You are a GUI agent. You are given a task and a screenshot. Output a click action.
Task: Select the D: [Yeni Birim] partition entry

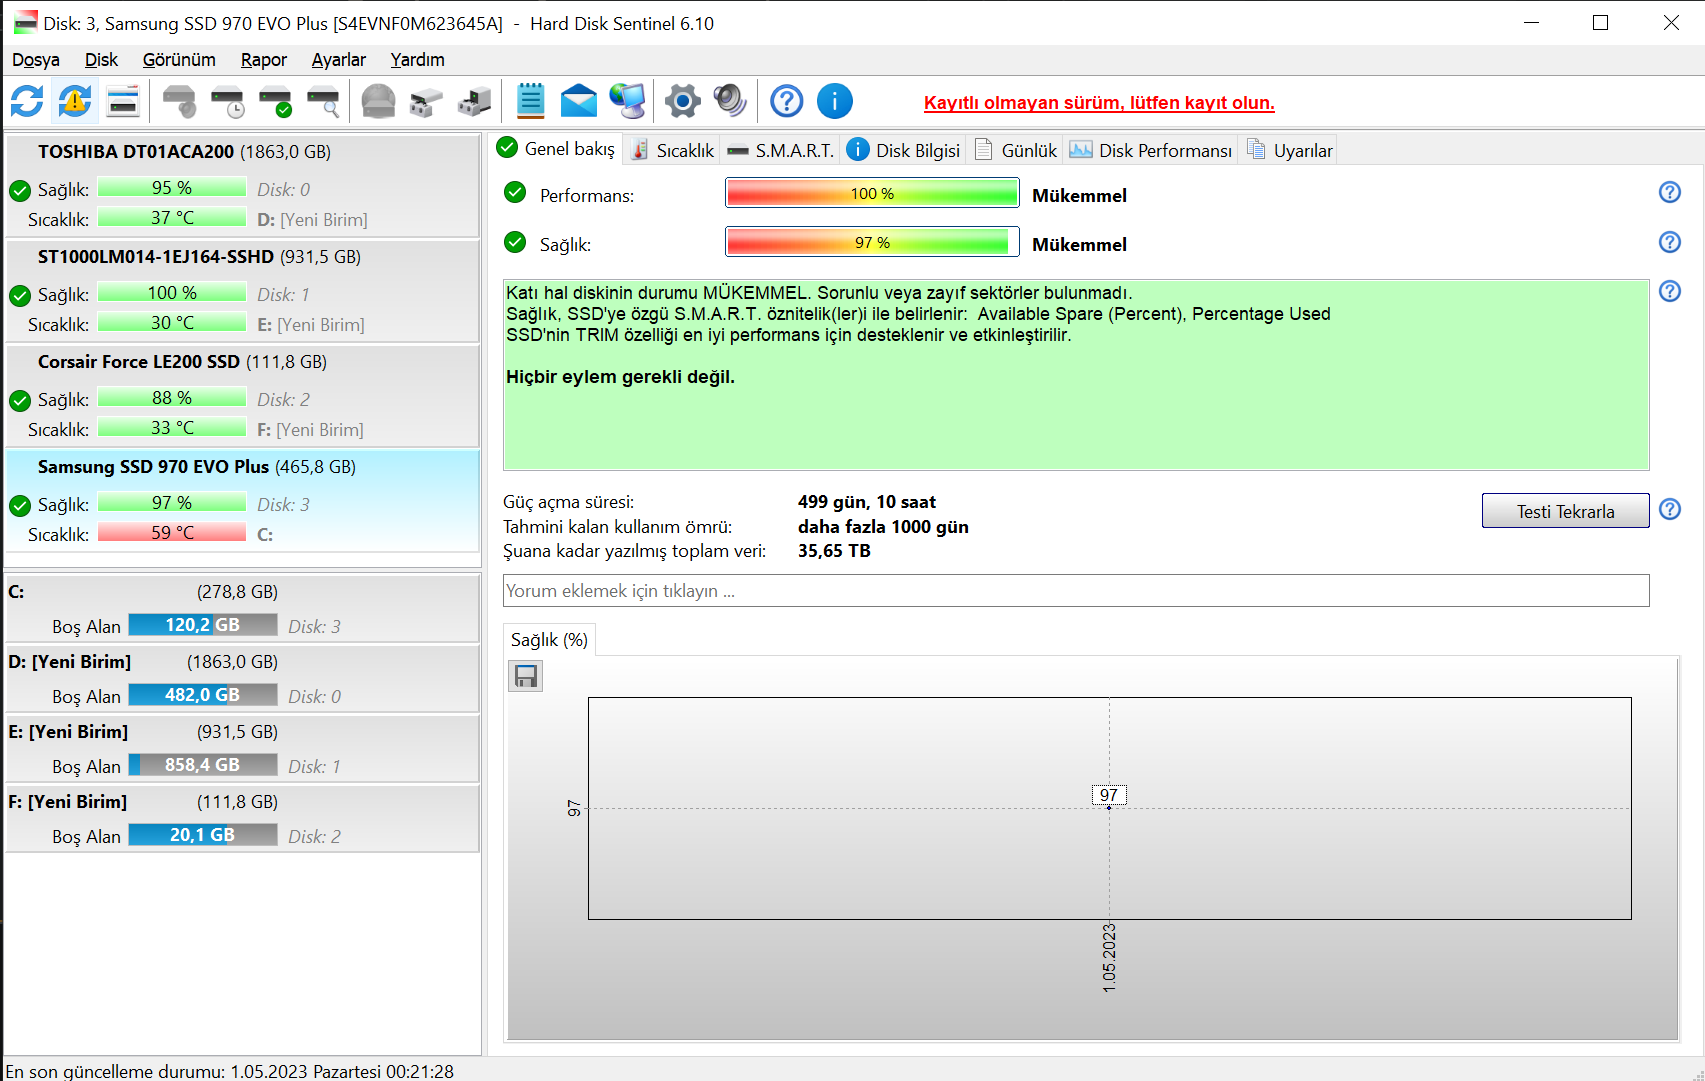point(243,678)
